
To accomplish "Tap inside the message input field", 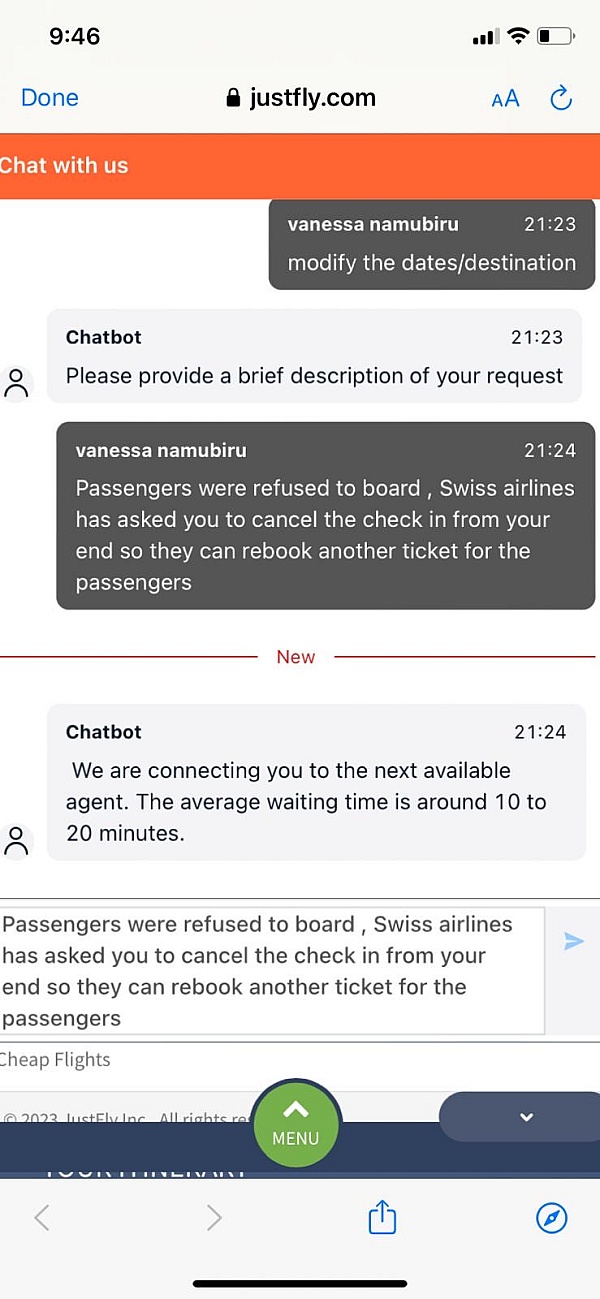I will click(x=270, y=970).
